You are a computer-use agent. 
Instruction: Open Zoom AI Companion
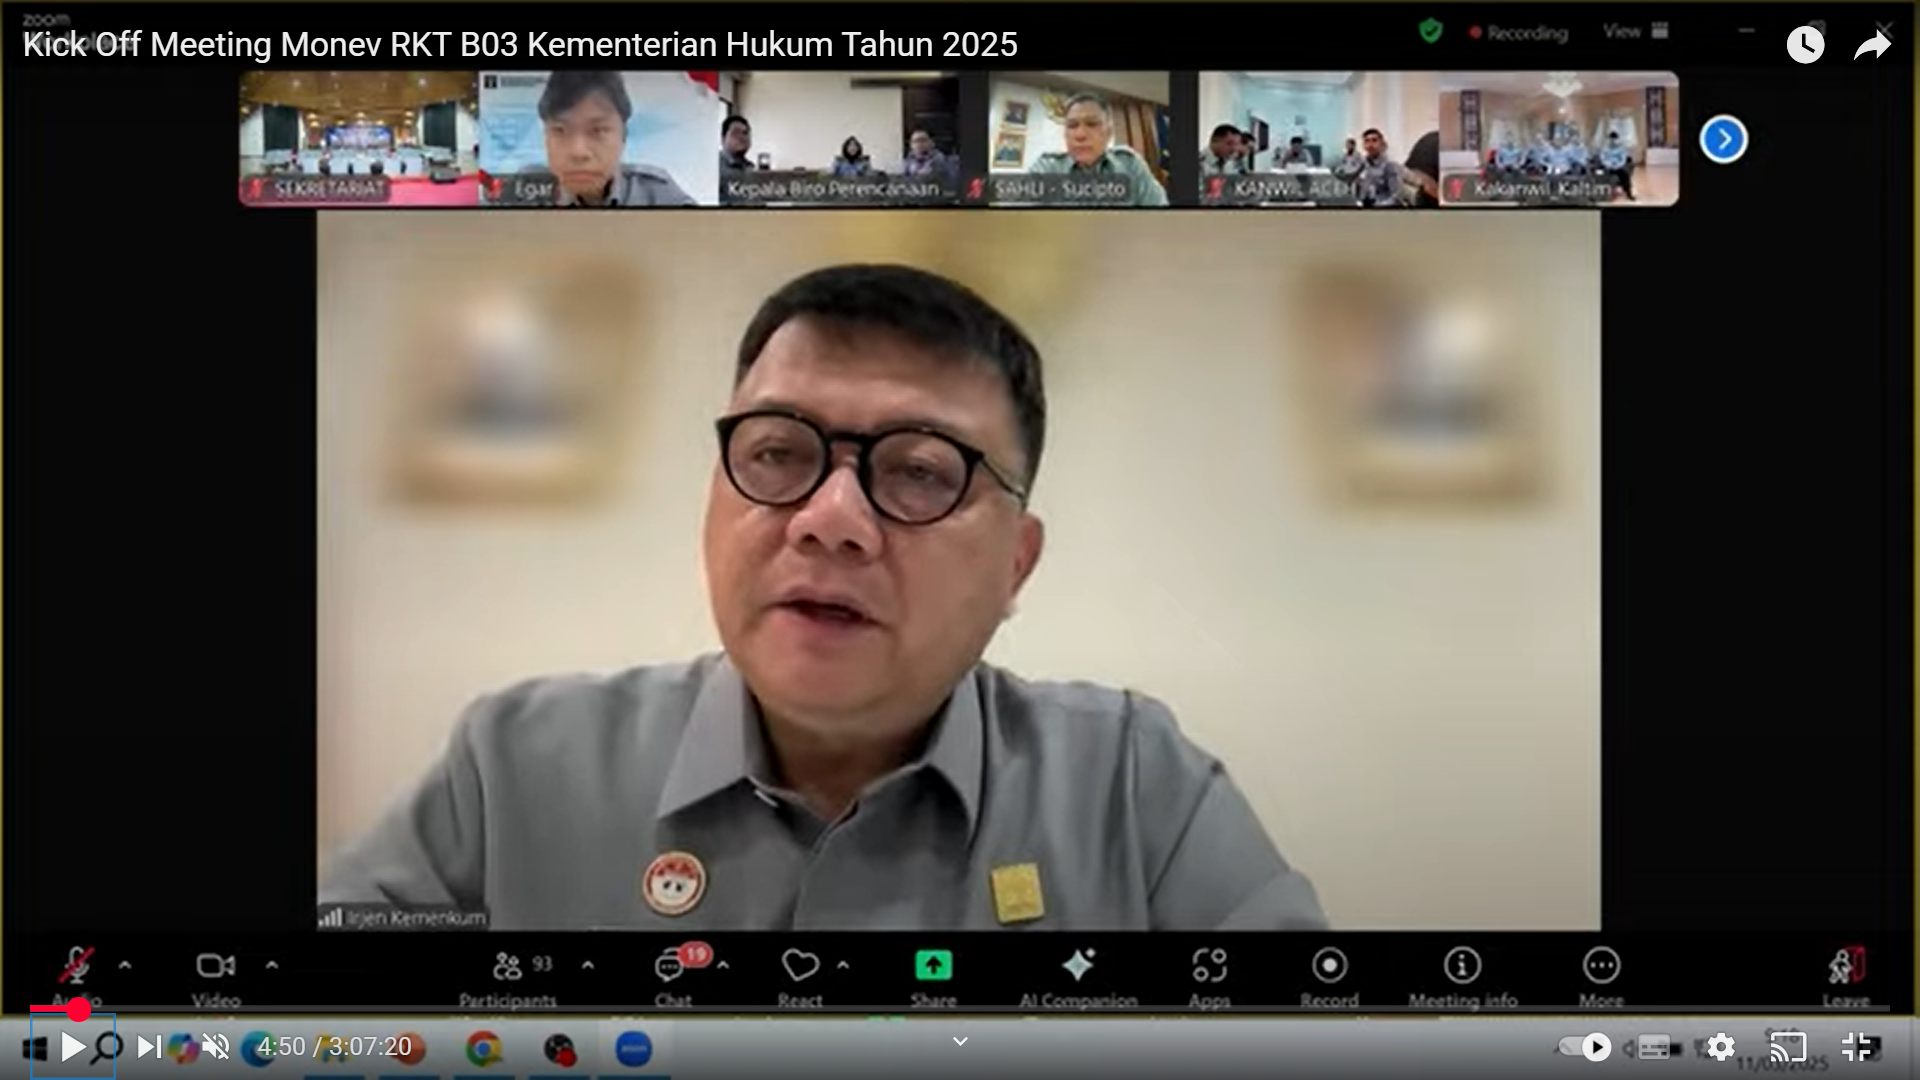pos(1078,966)
